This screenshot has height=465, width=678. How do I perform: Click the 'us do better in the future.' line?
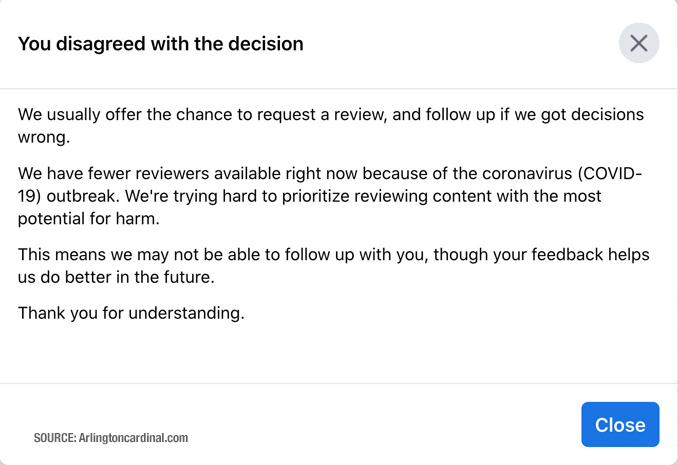tap(116, 277)
